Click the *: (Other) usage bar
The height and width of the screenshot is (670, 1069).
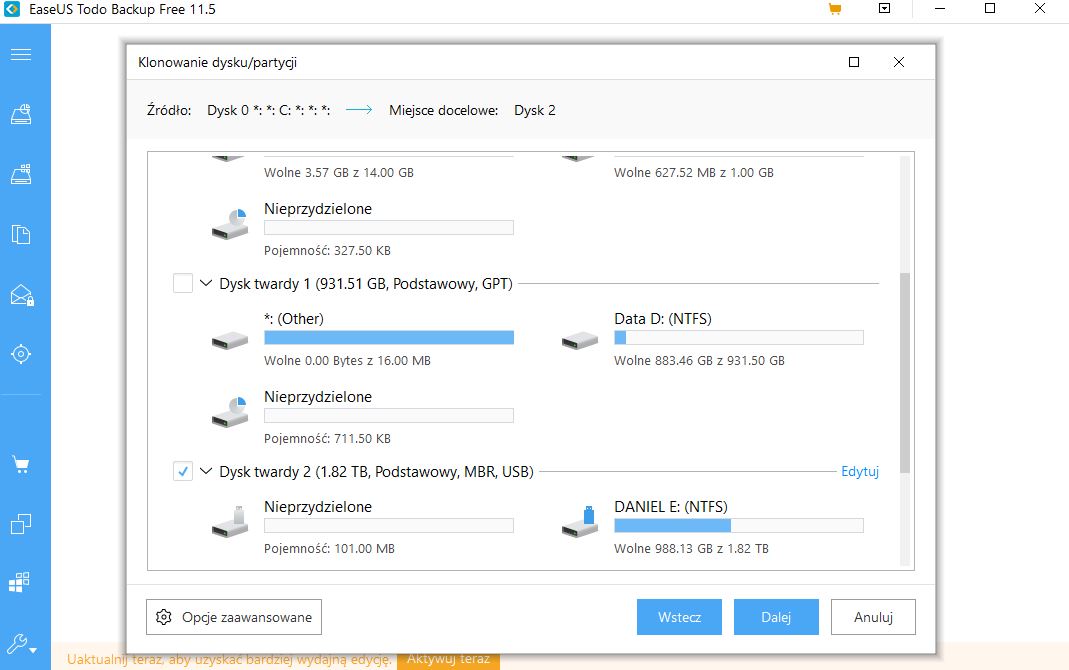[x=389, y=337]
